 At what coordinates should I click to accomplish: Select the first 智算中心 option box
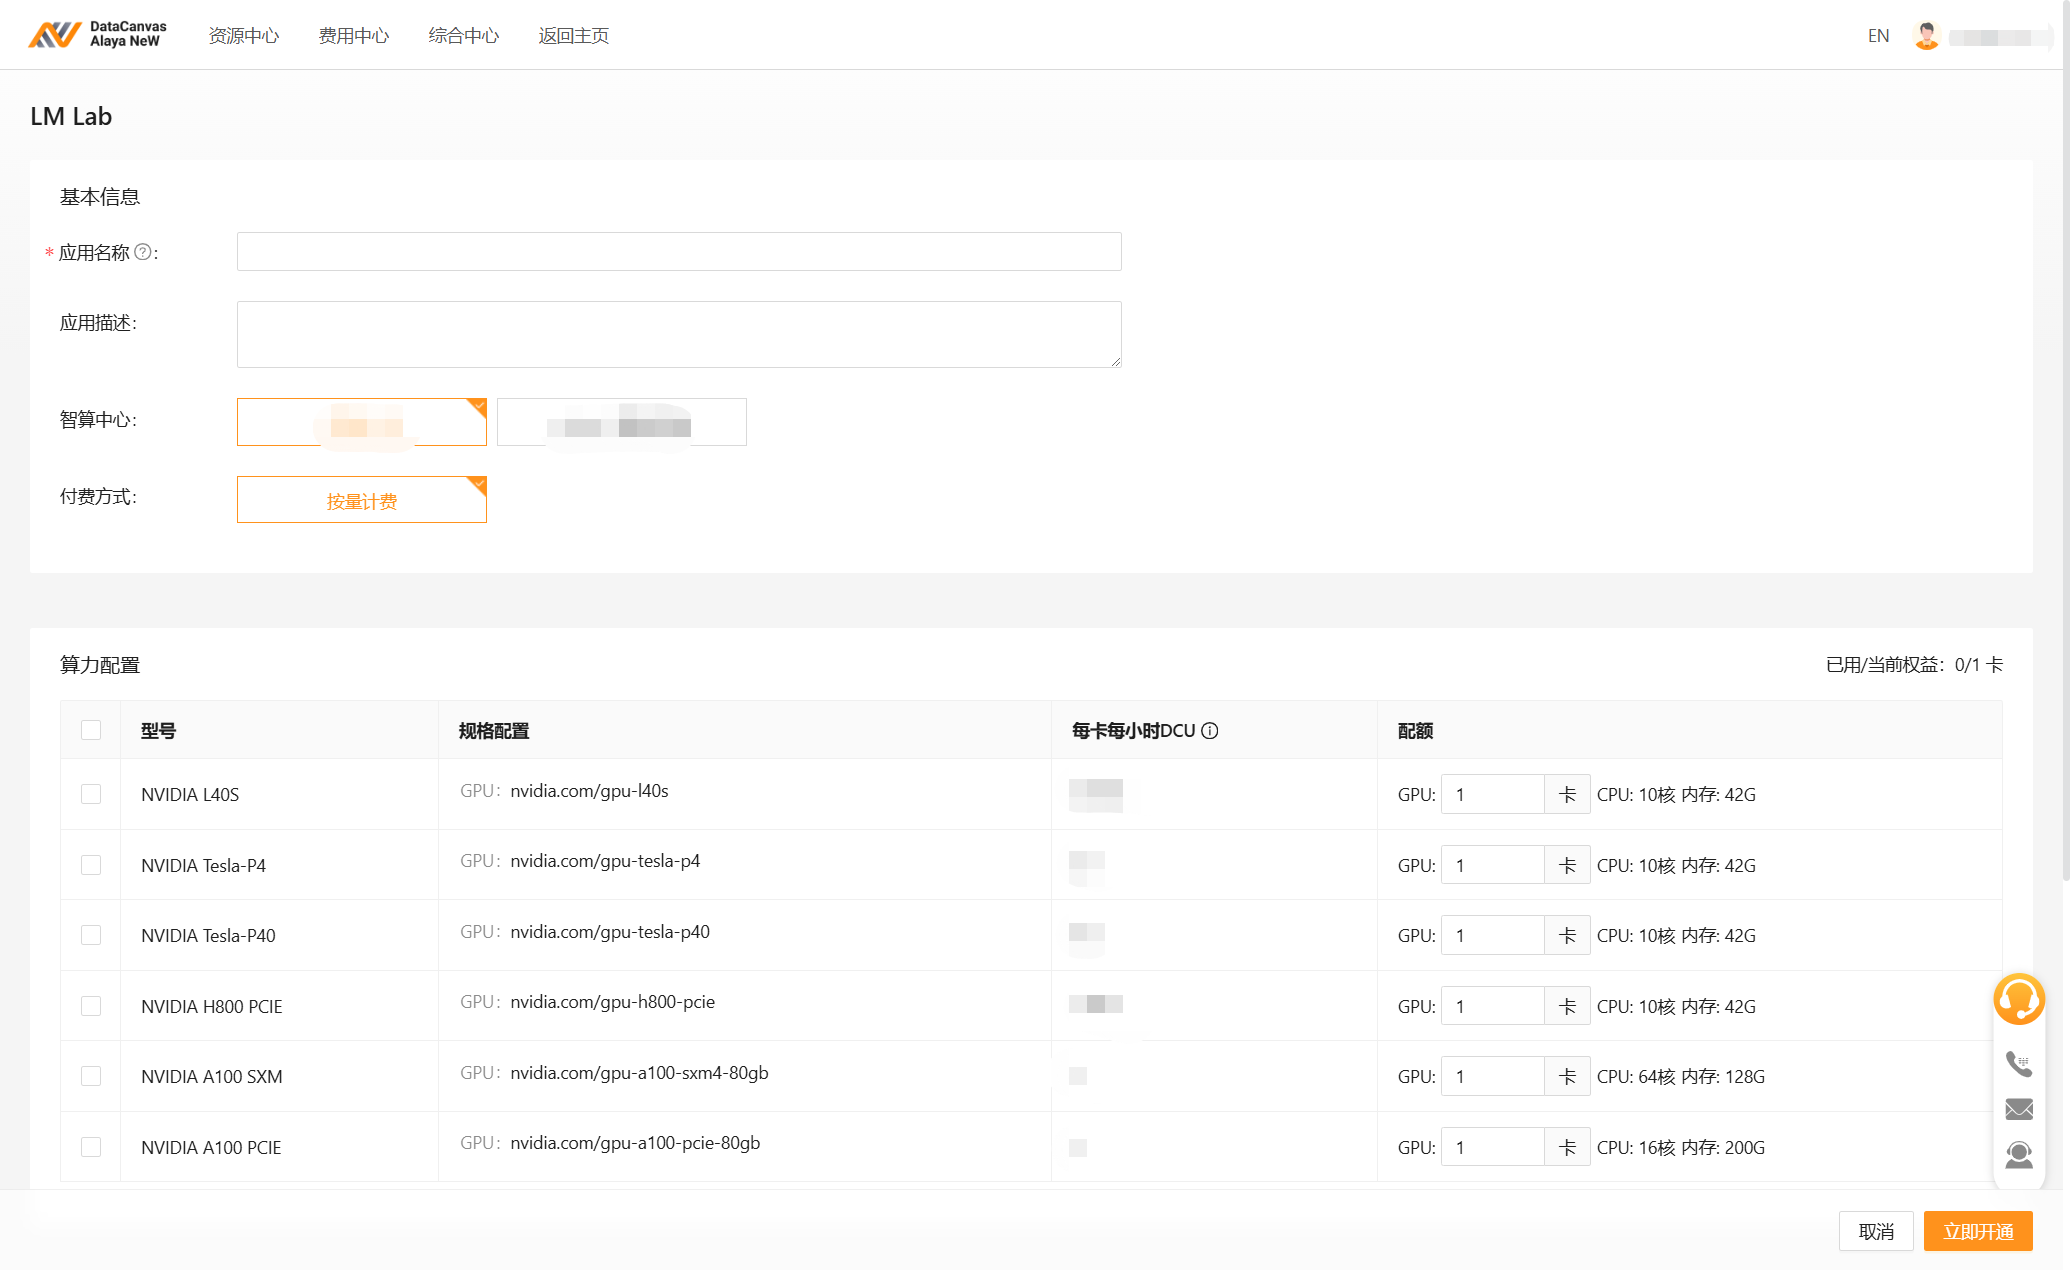(x=361, y=422)
